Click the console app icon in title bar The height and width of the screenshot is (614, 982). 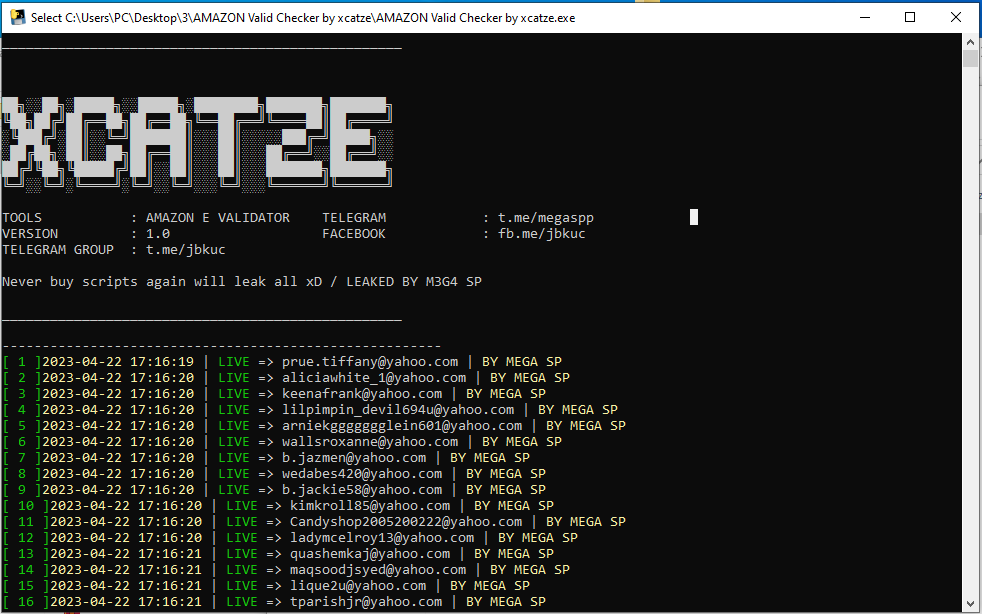pyautogui.click(x=17, y=17)
